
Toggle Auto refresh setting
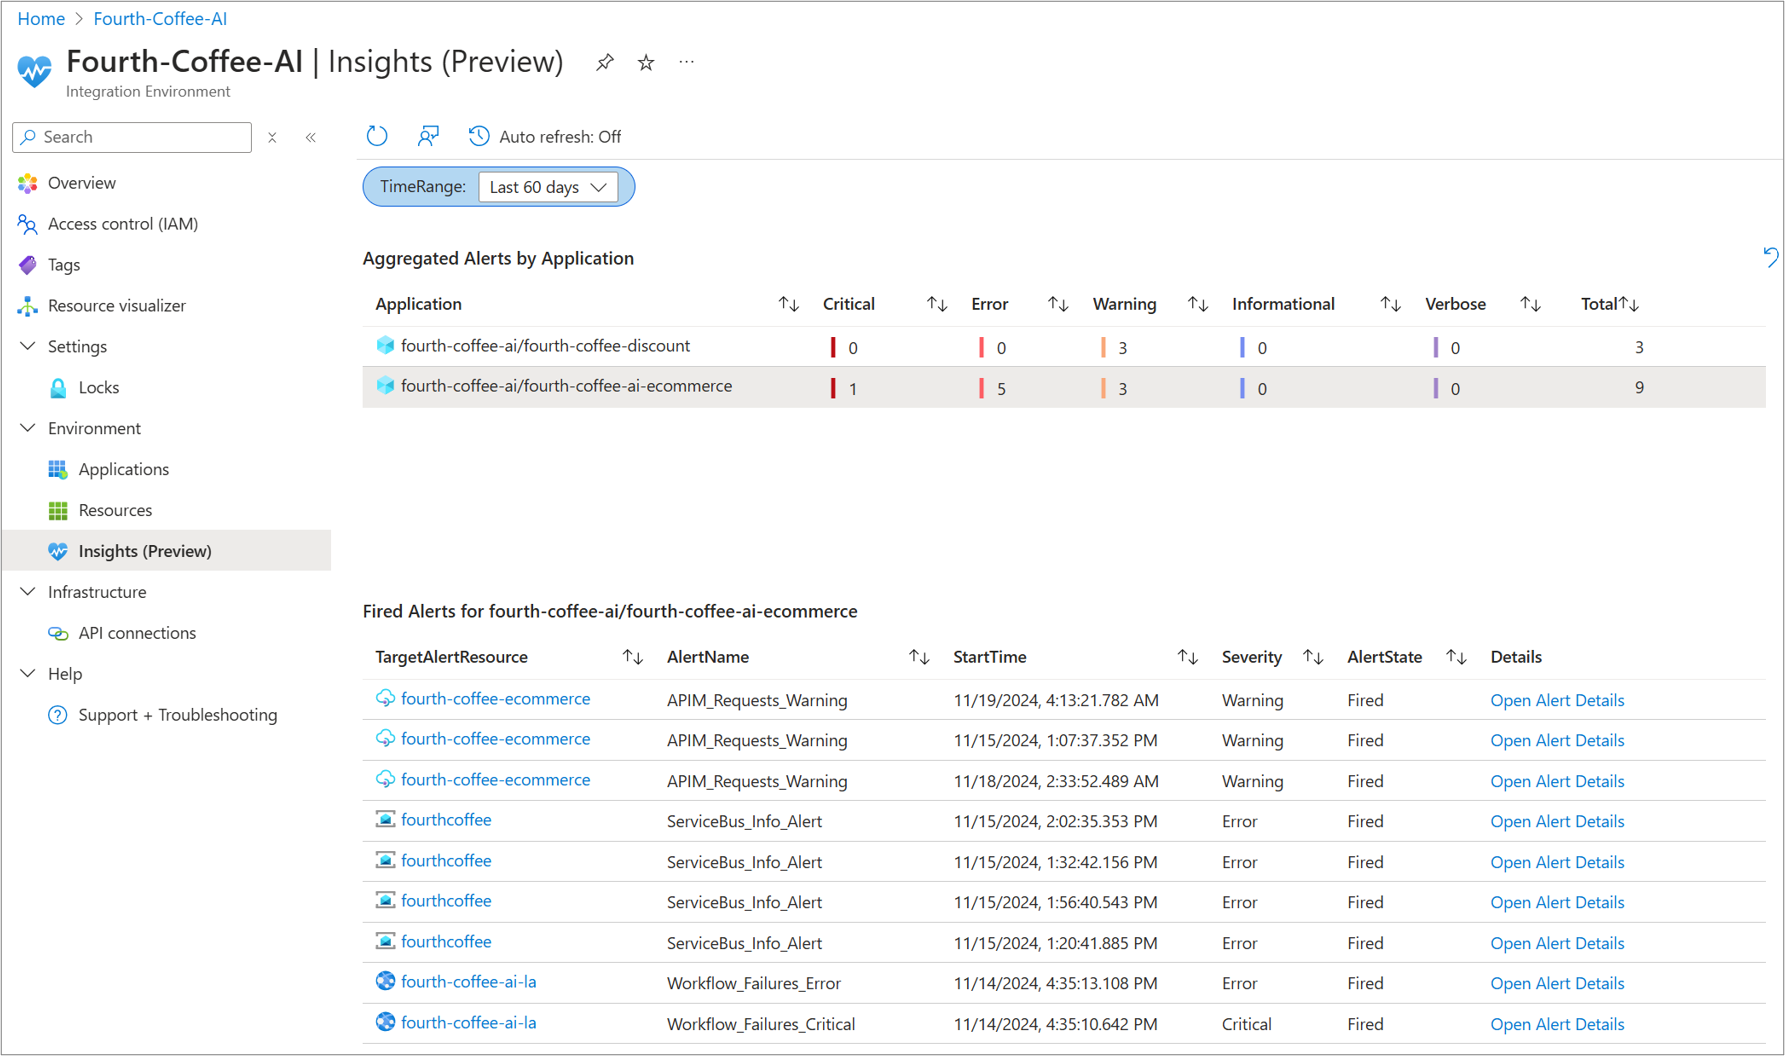click(x=545, y=136)
